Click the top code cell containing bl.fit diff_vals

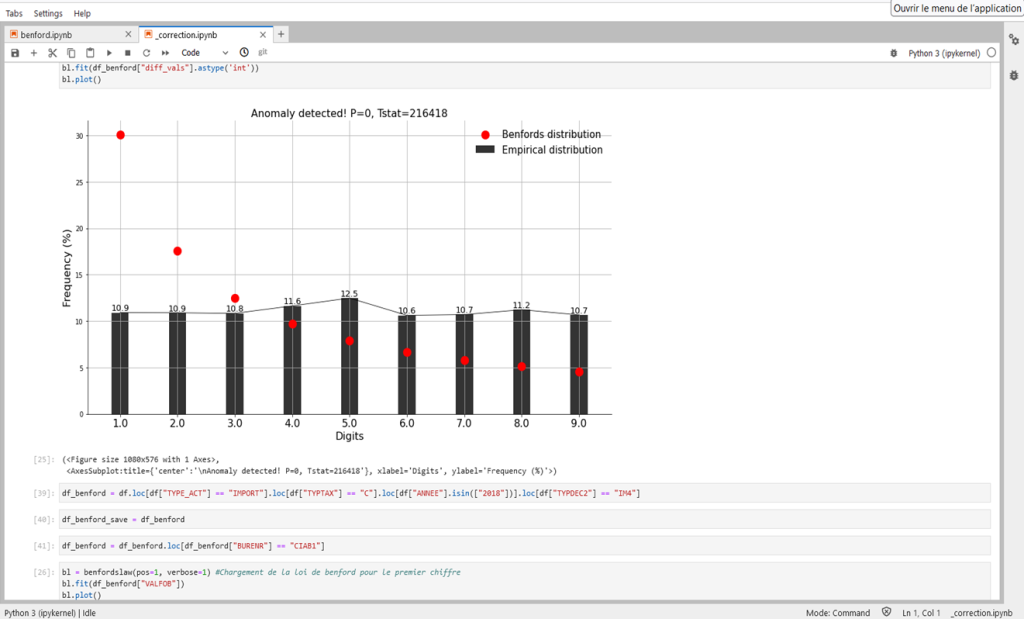click(x=524, y=74)
